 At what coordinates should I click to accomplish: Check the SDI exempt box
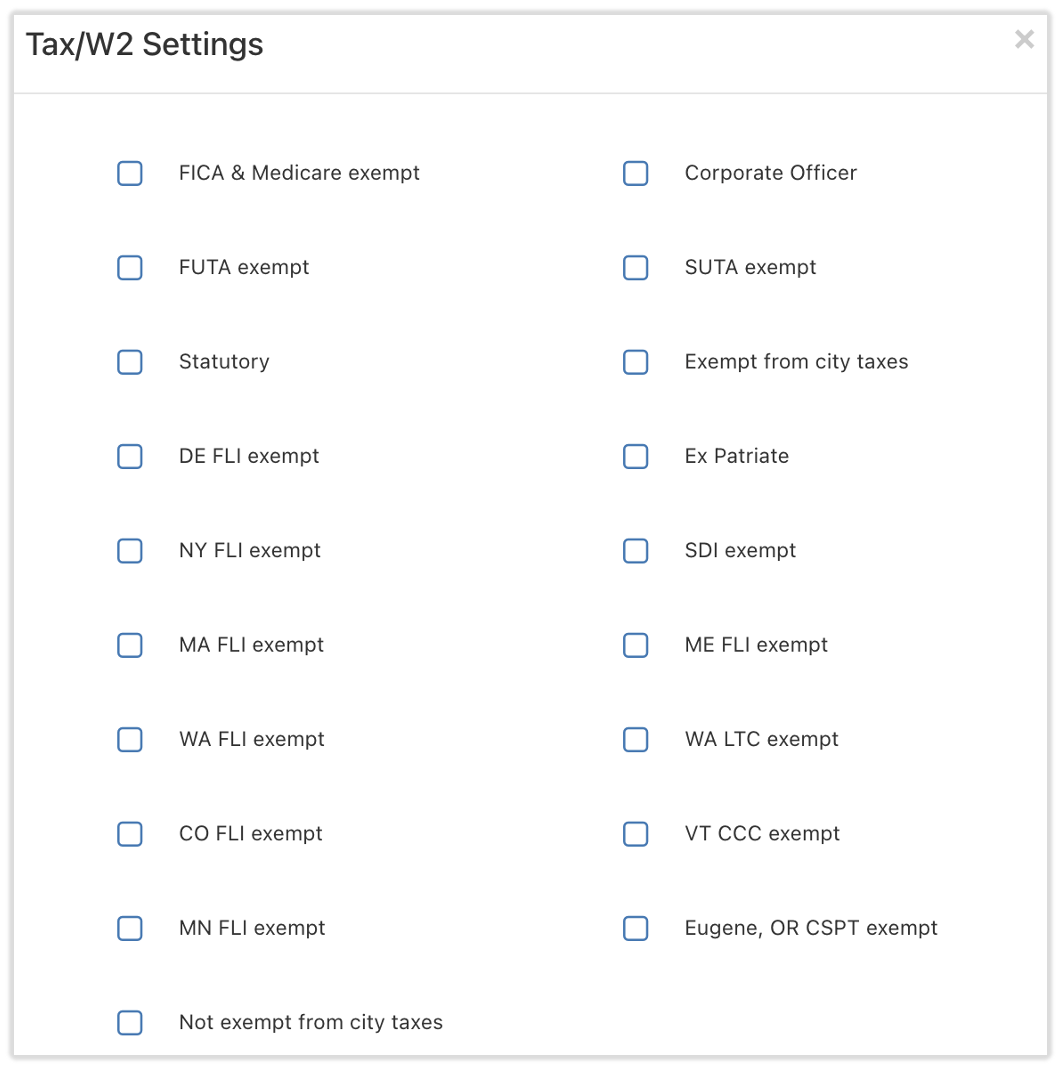pos(636,551)
